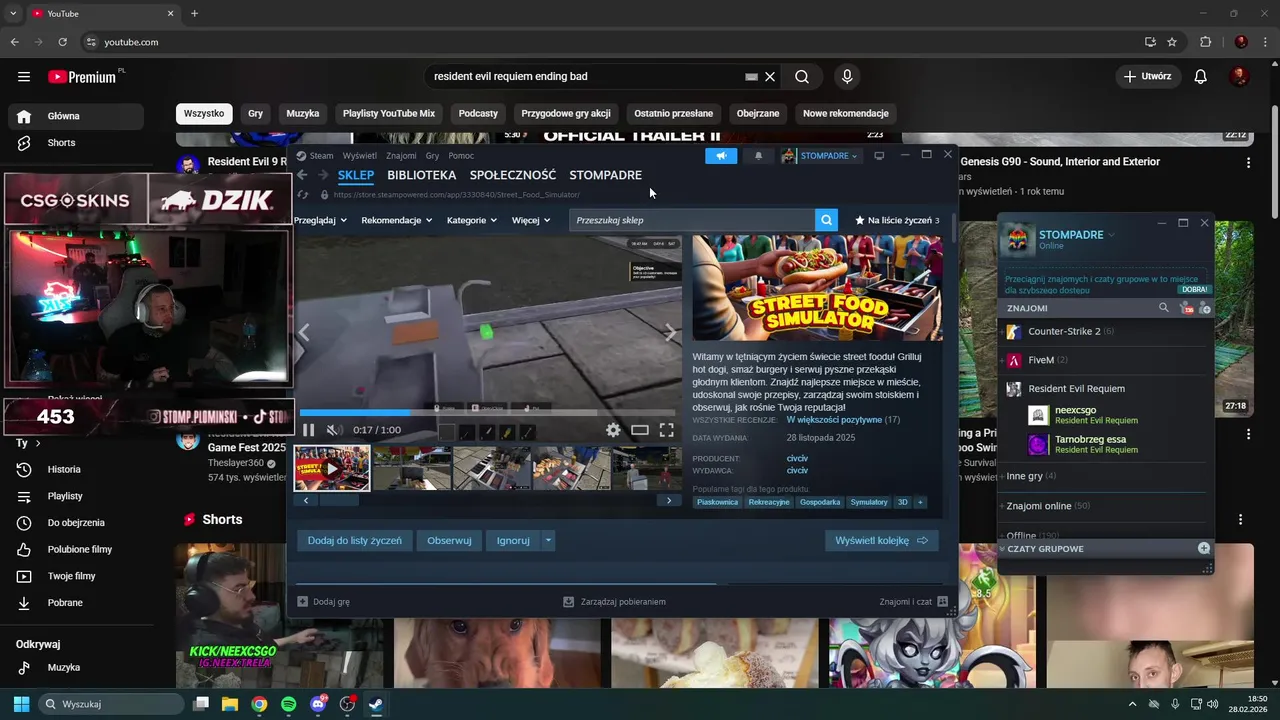
Task: Clear the YouTube search query
Action: tap(770, 76)
